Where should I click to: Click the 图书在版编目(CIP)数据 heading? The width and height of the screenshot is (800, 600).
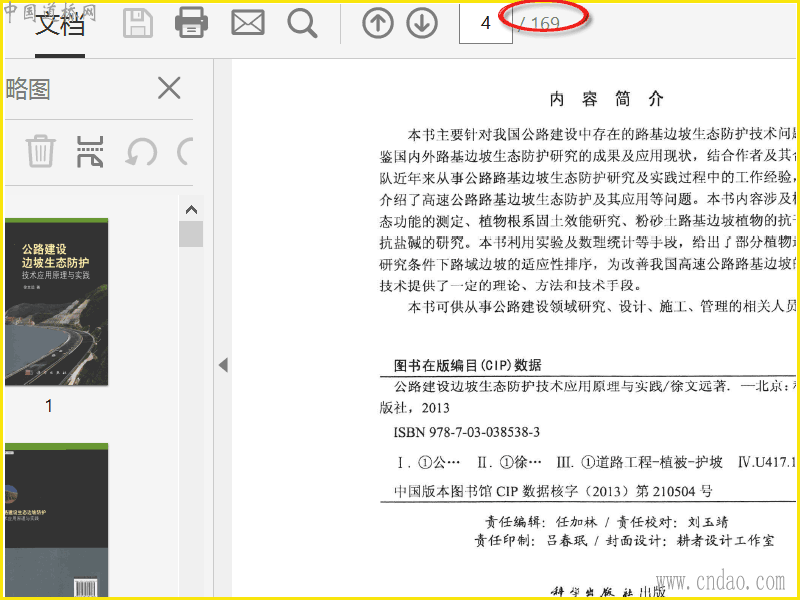pos(467,365)
